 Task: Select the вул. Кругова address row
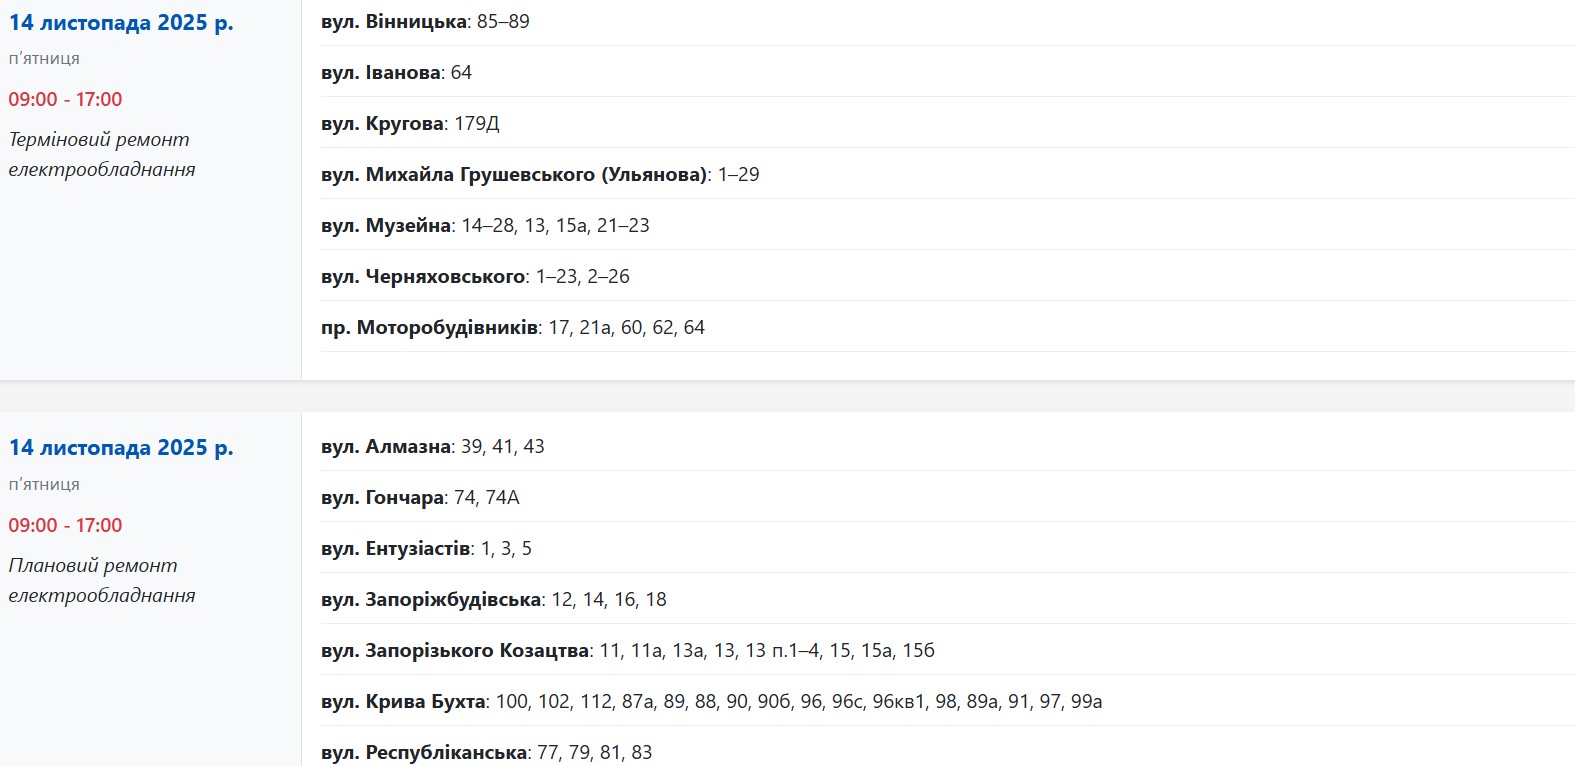tap(410, 123)
